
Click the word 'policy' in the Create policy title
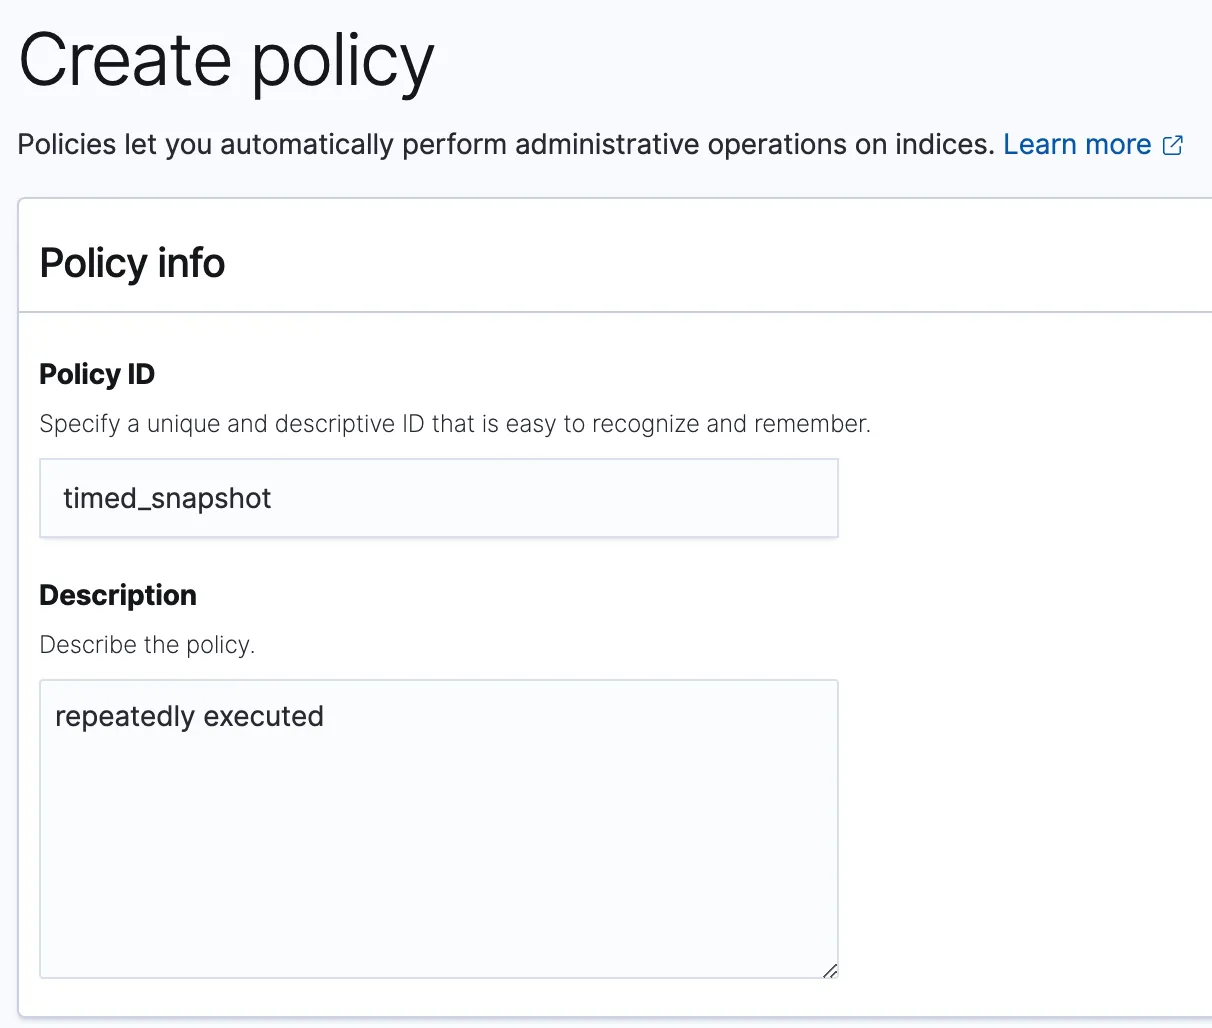coord(342,62)
